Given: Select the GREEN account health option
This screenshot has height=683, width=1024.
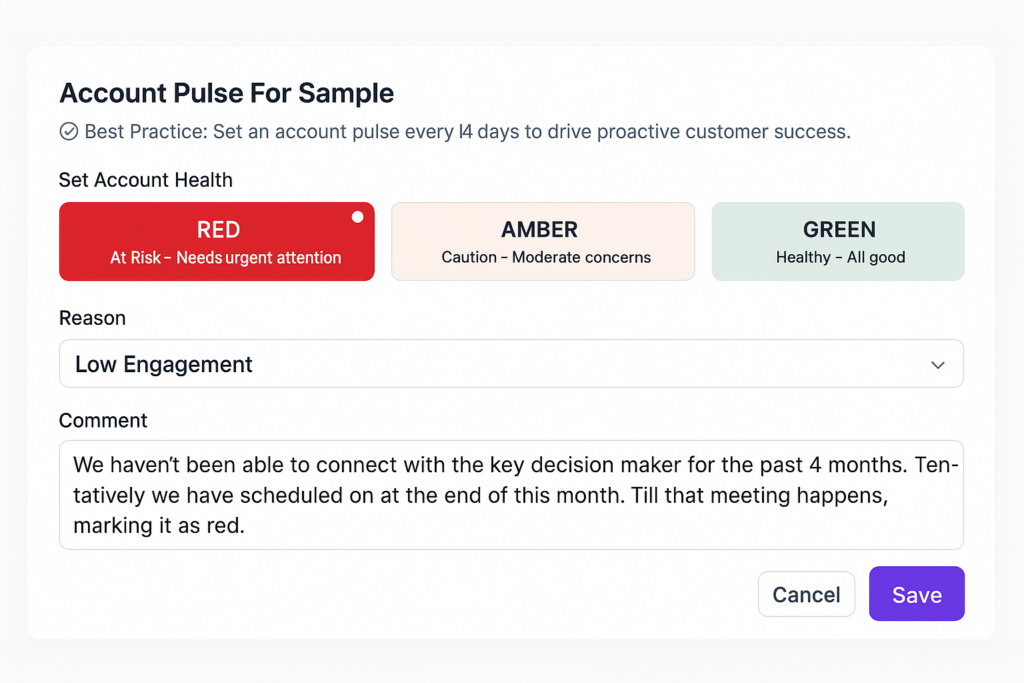Looking at the screenshot, I should [838, 242].
